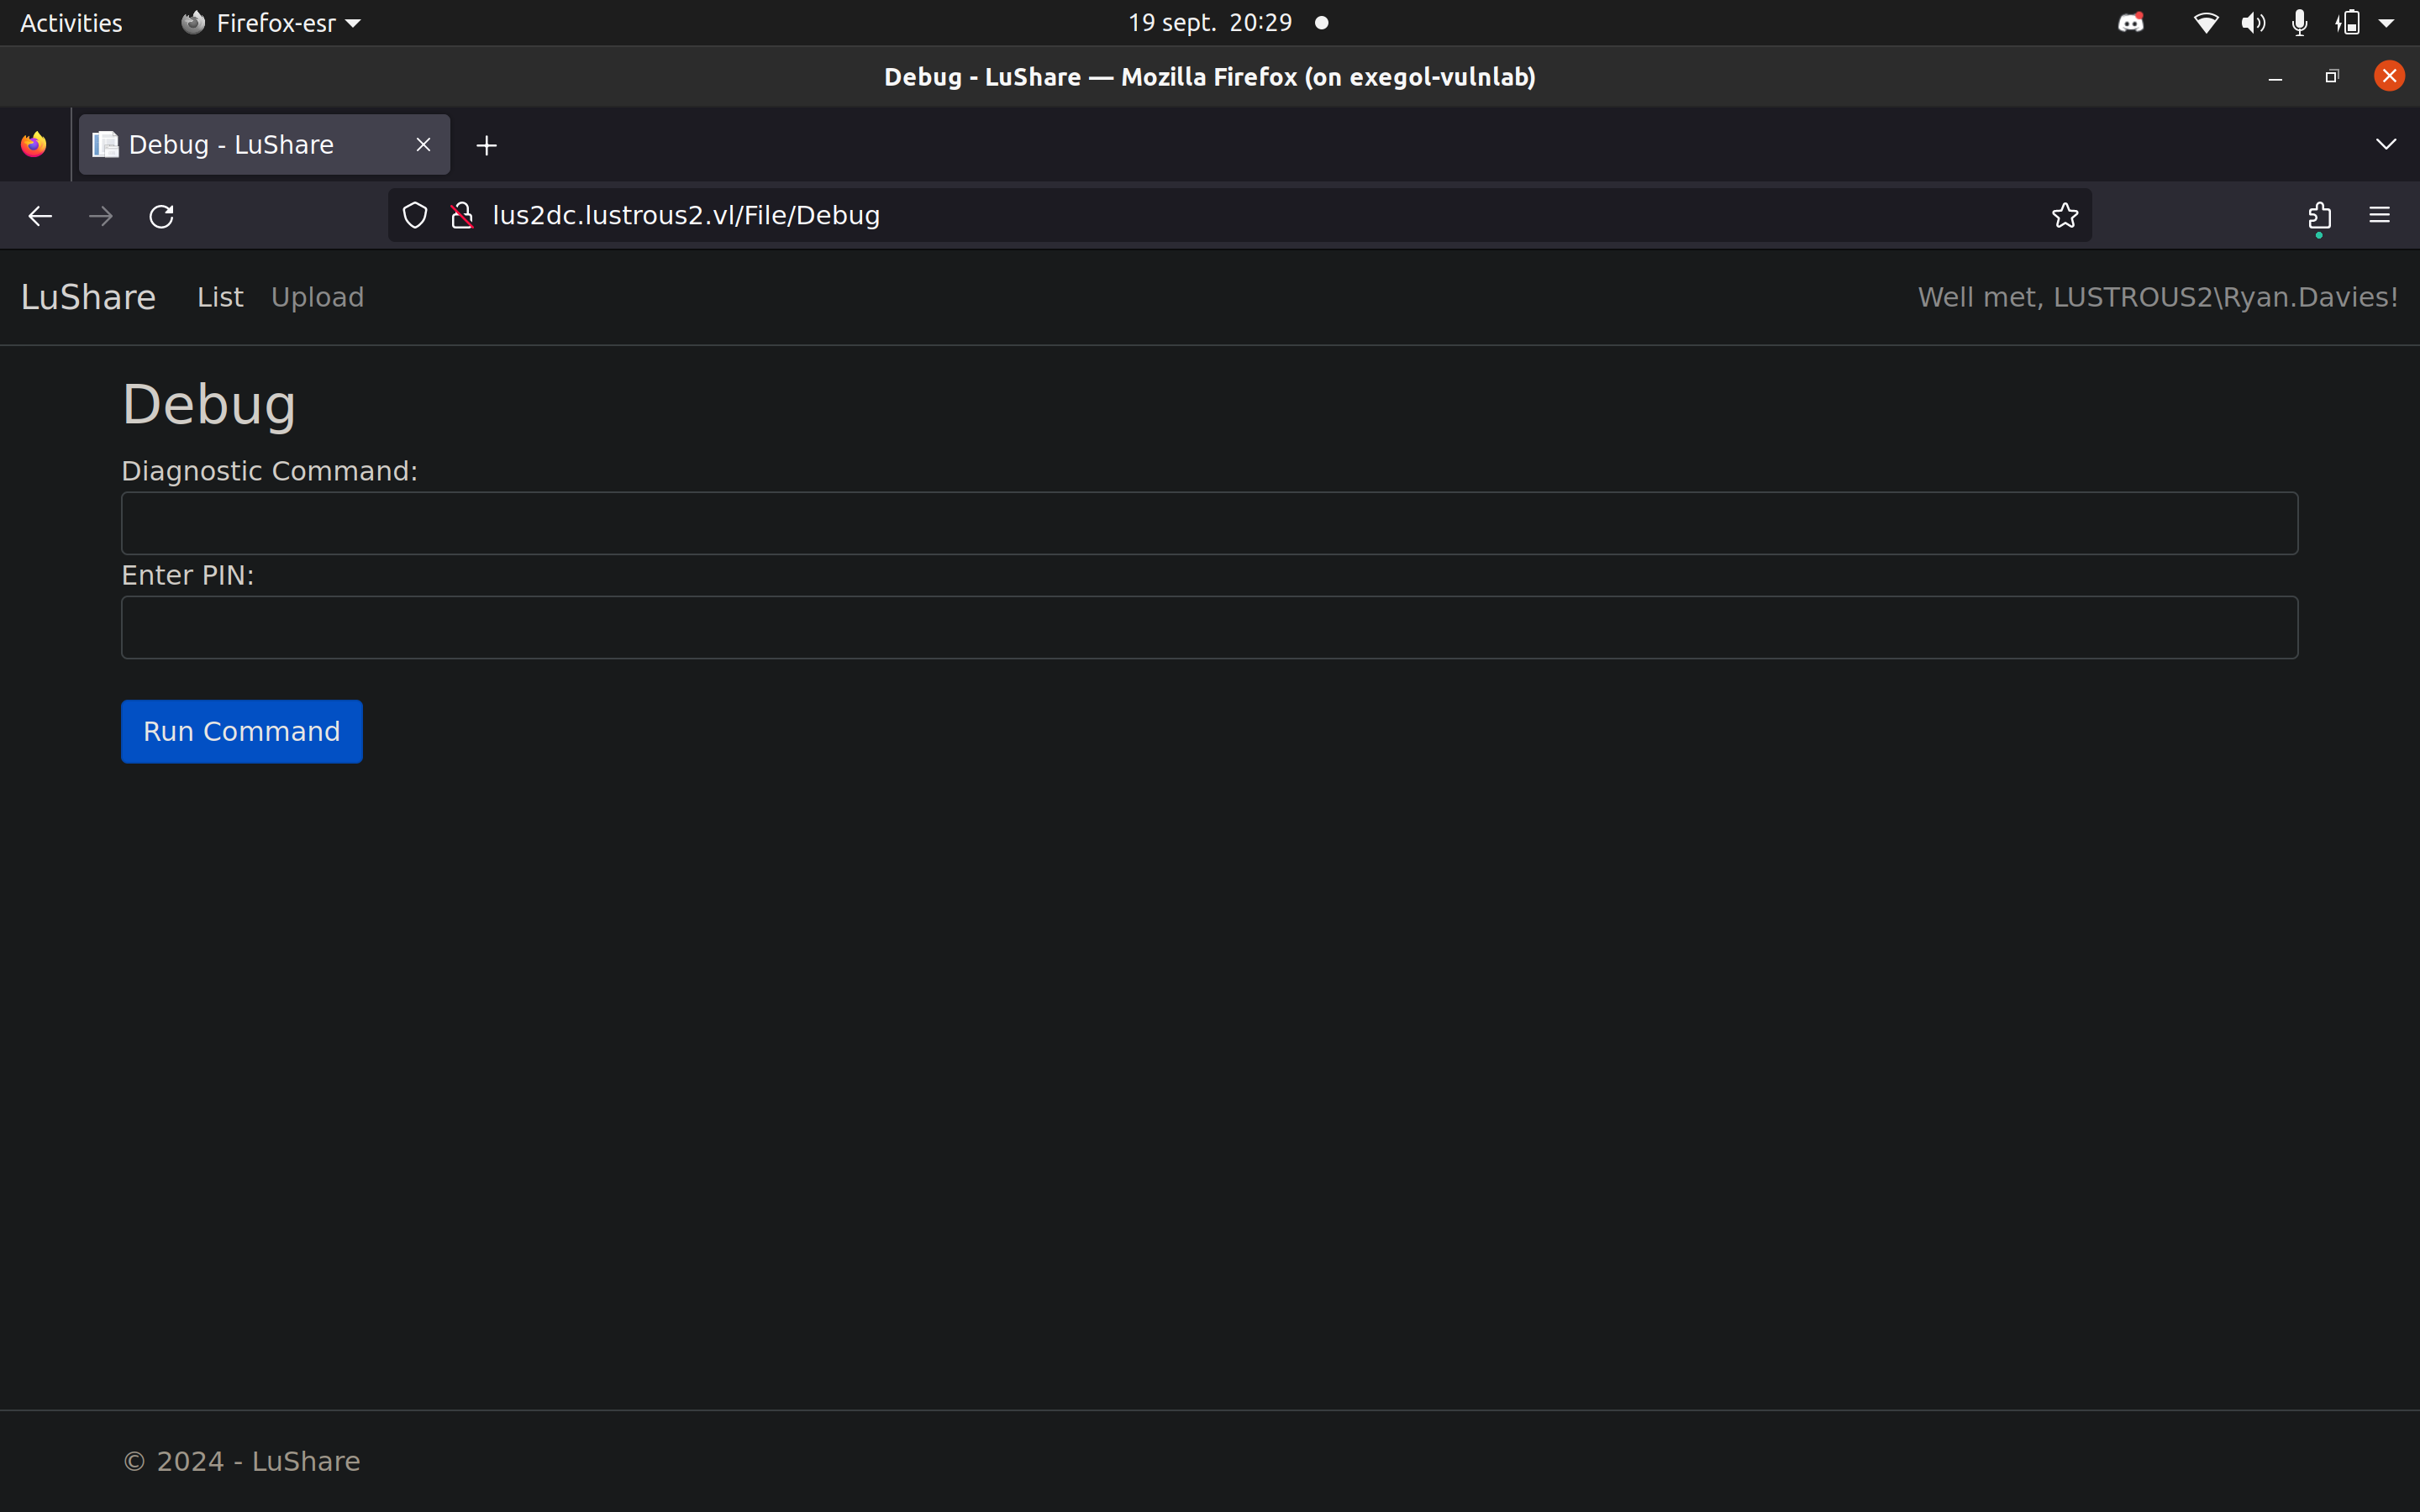The width and height of the screenshot is (2420, 1512).
Task: Expand the system menu arrow
Action: 2387,23
